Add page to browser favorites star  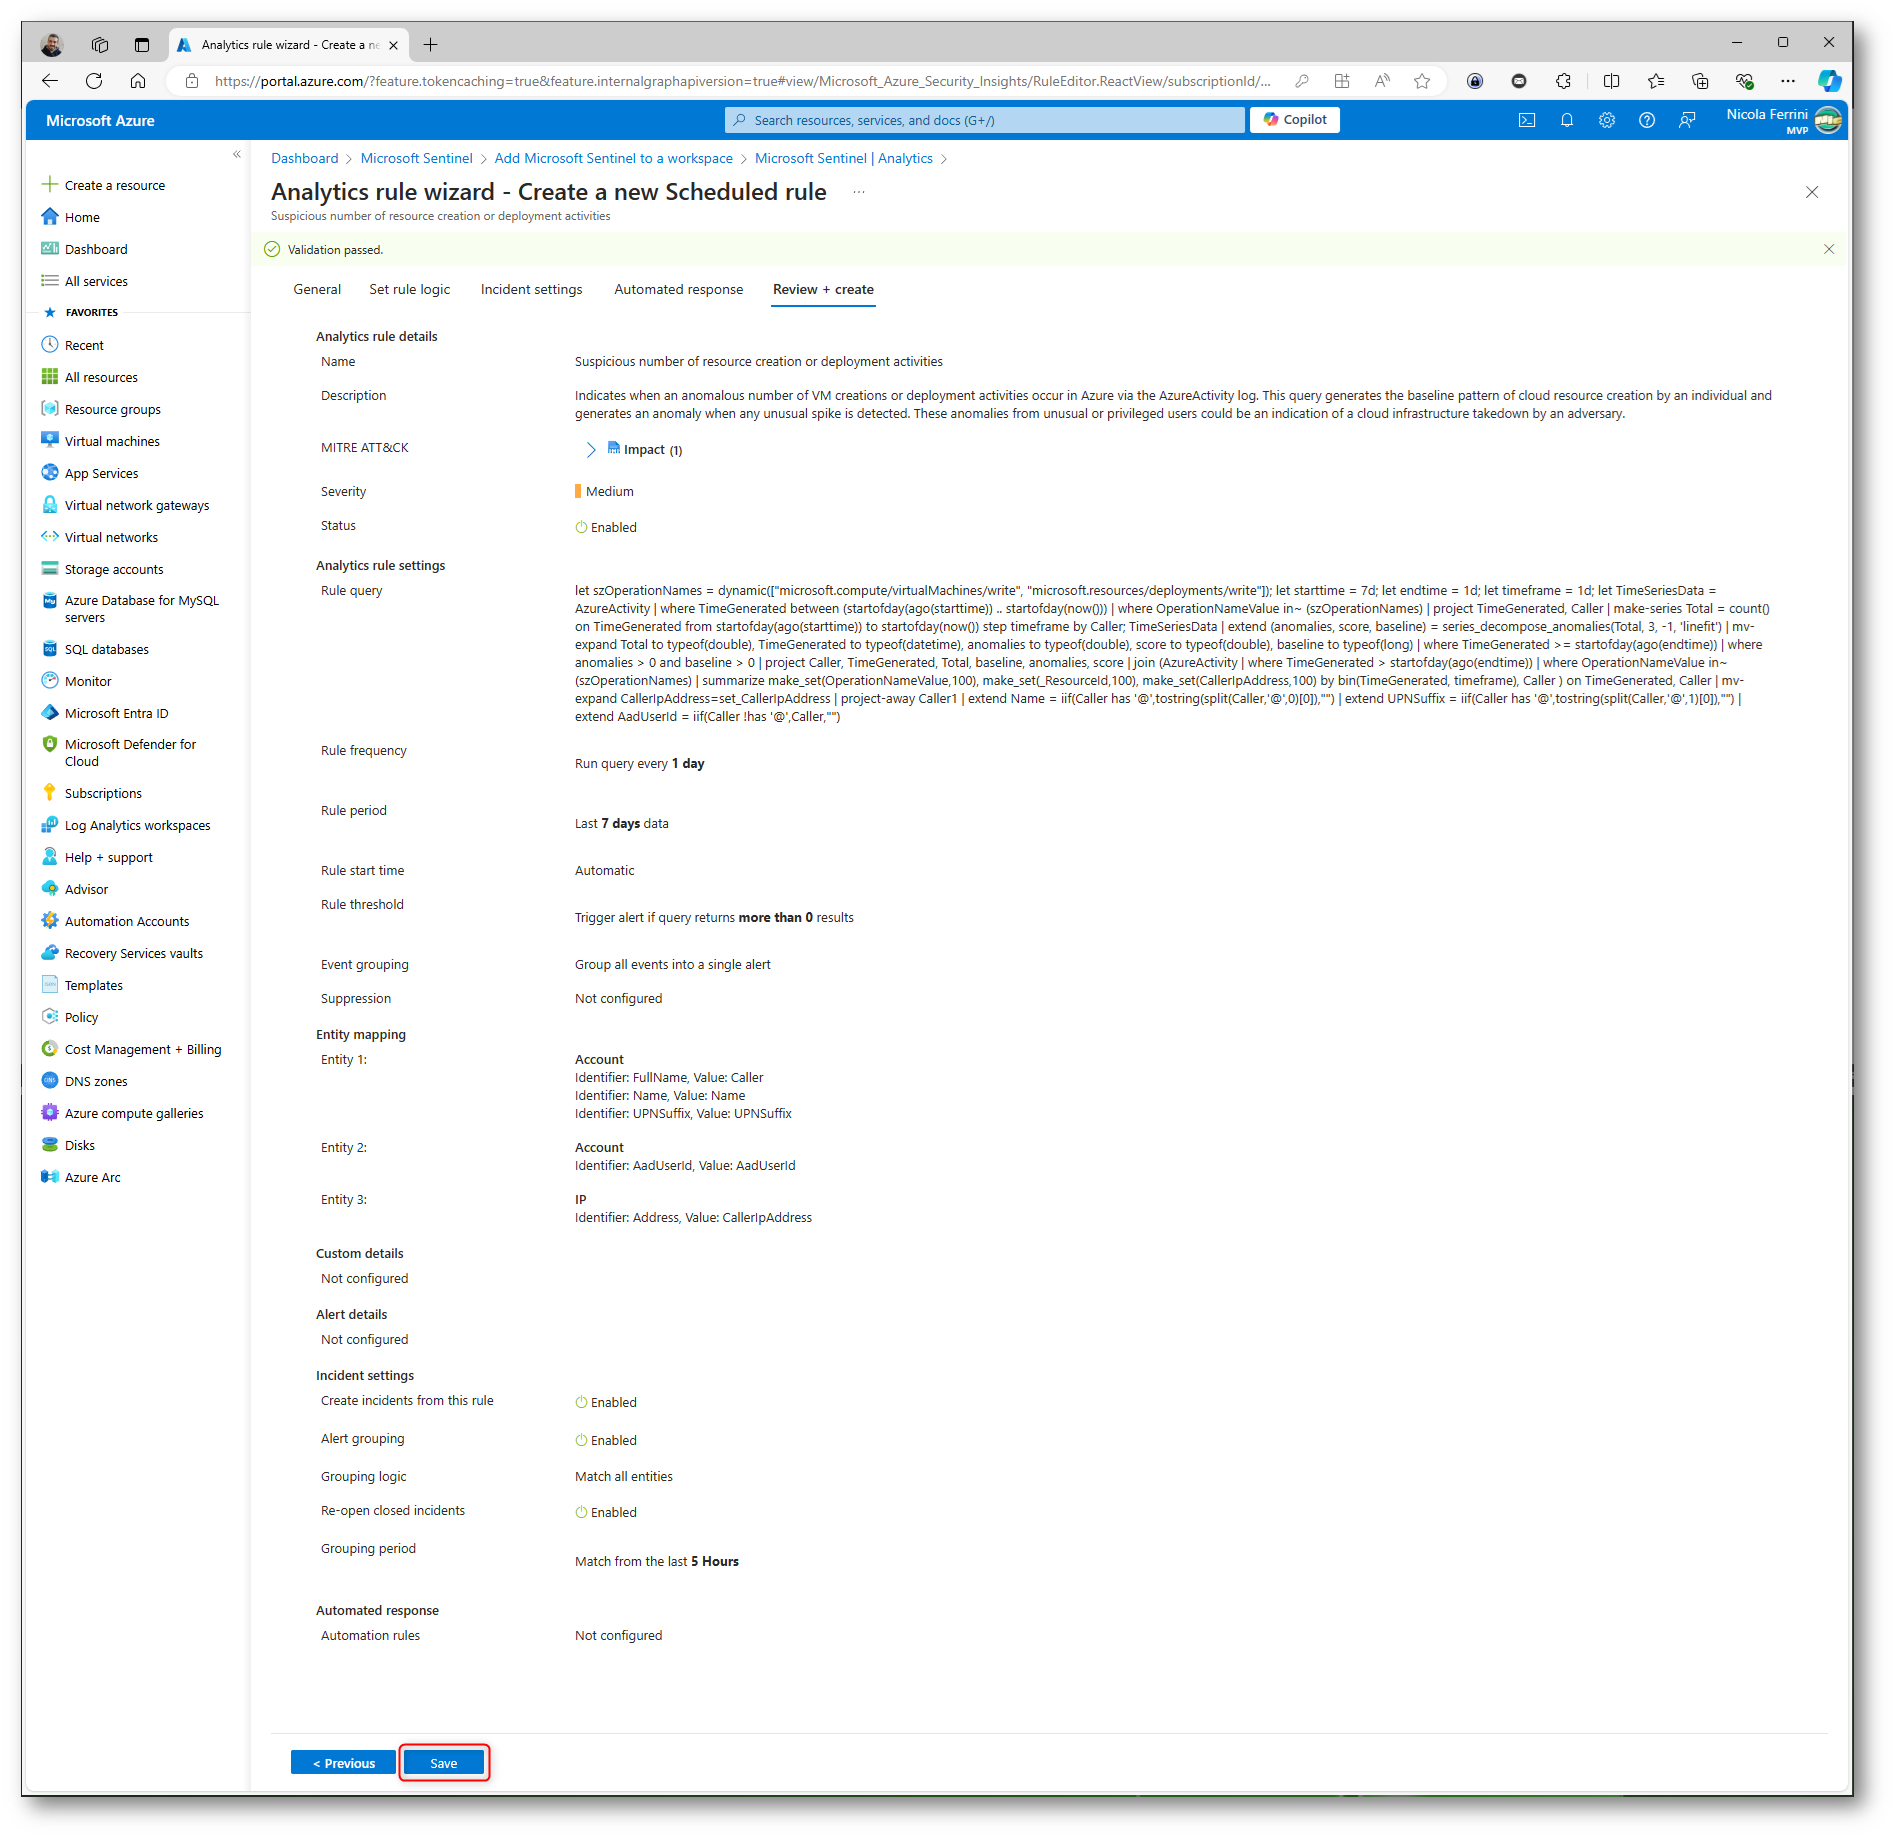[x=1421, y=81]
